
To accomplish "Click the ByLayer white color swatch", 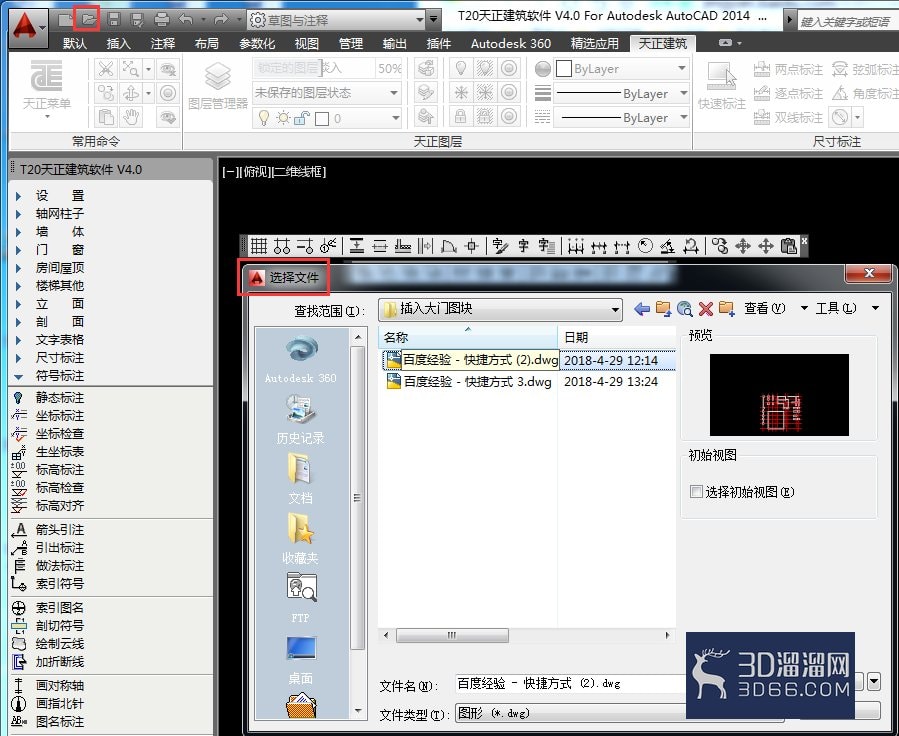I will pos(564,69).
